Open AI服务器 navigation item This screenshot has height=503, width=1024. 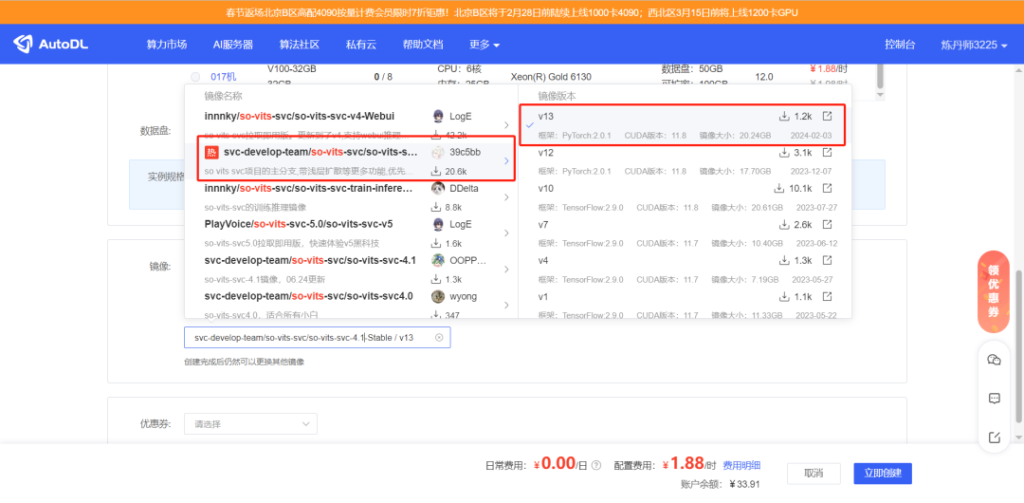(232, 44)
